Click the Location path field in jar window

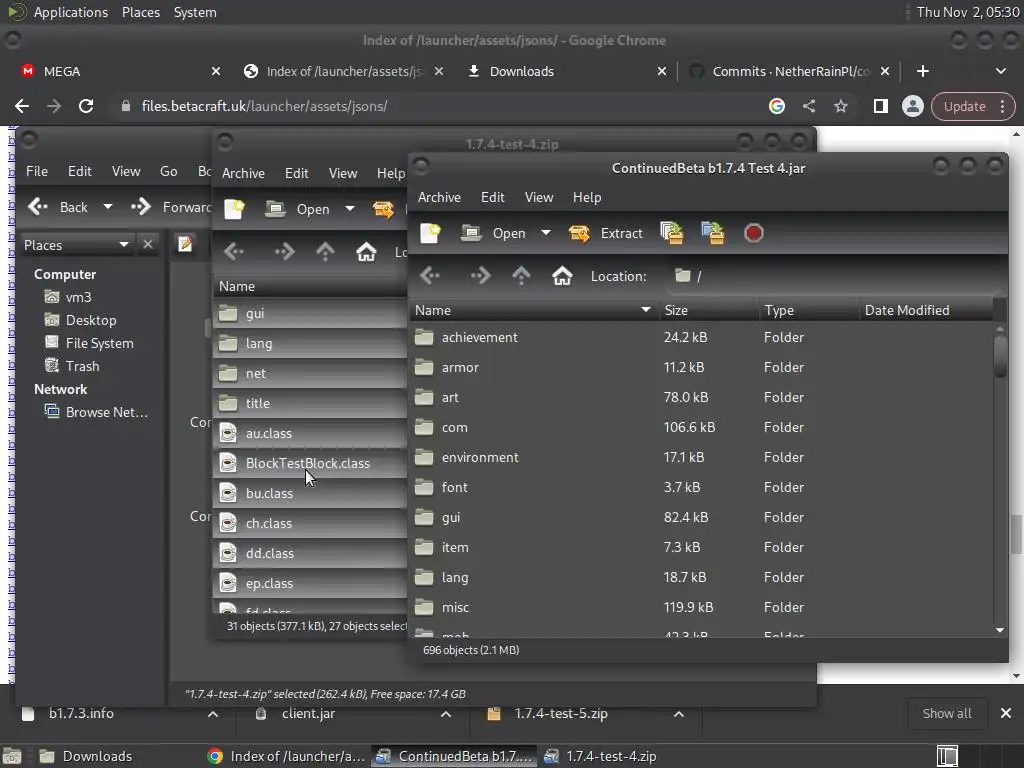(833, 276)
